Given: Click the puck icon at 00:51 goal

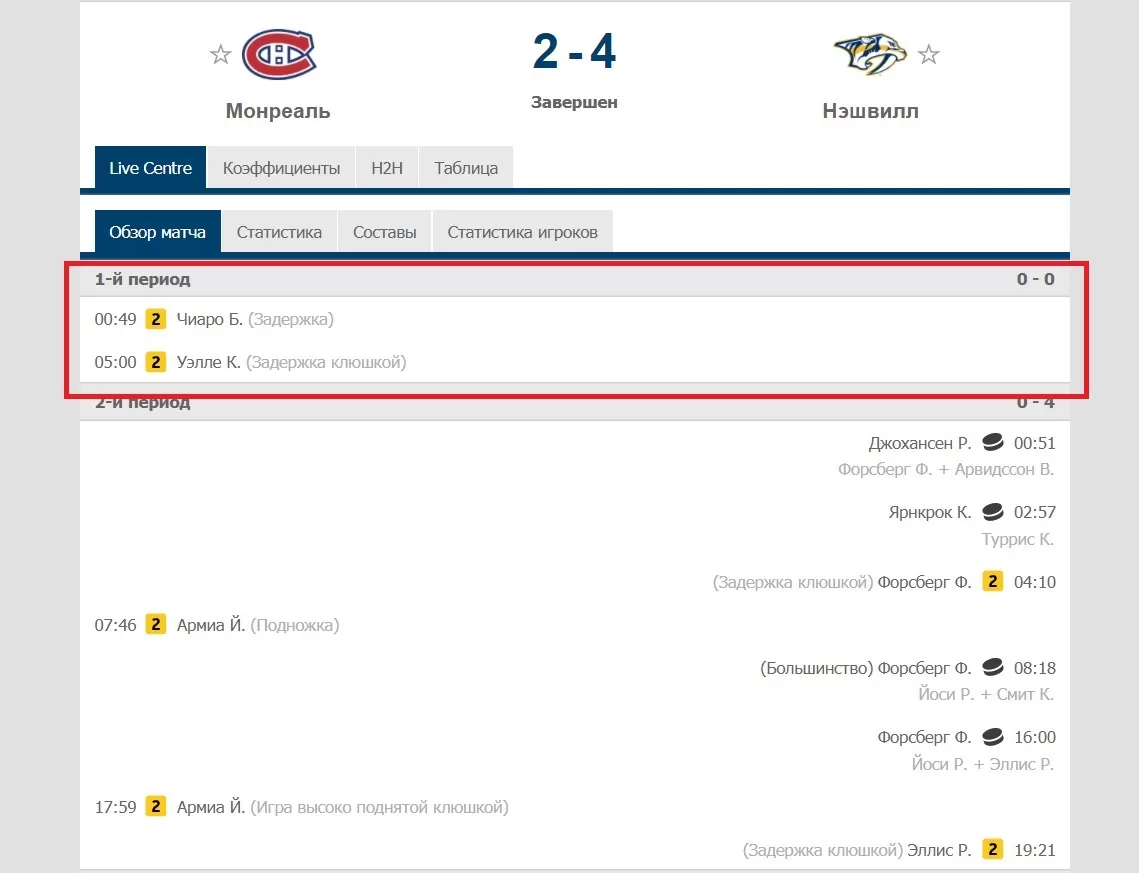Looking at the screenshot, I should [x=992, y=443].
